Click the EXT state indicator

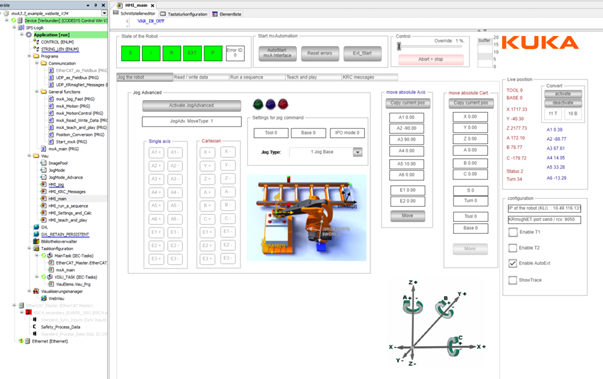192,53
